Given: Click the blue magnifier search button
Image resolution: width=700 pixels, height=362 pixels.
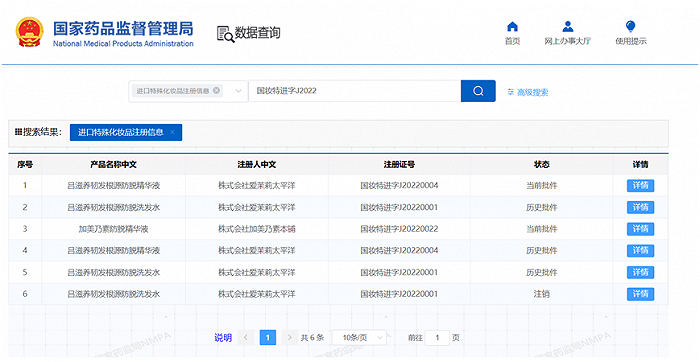Looking at the screenshot, I should (x=478, y=91).
